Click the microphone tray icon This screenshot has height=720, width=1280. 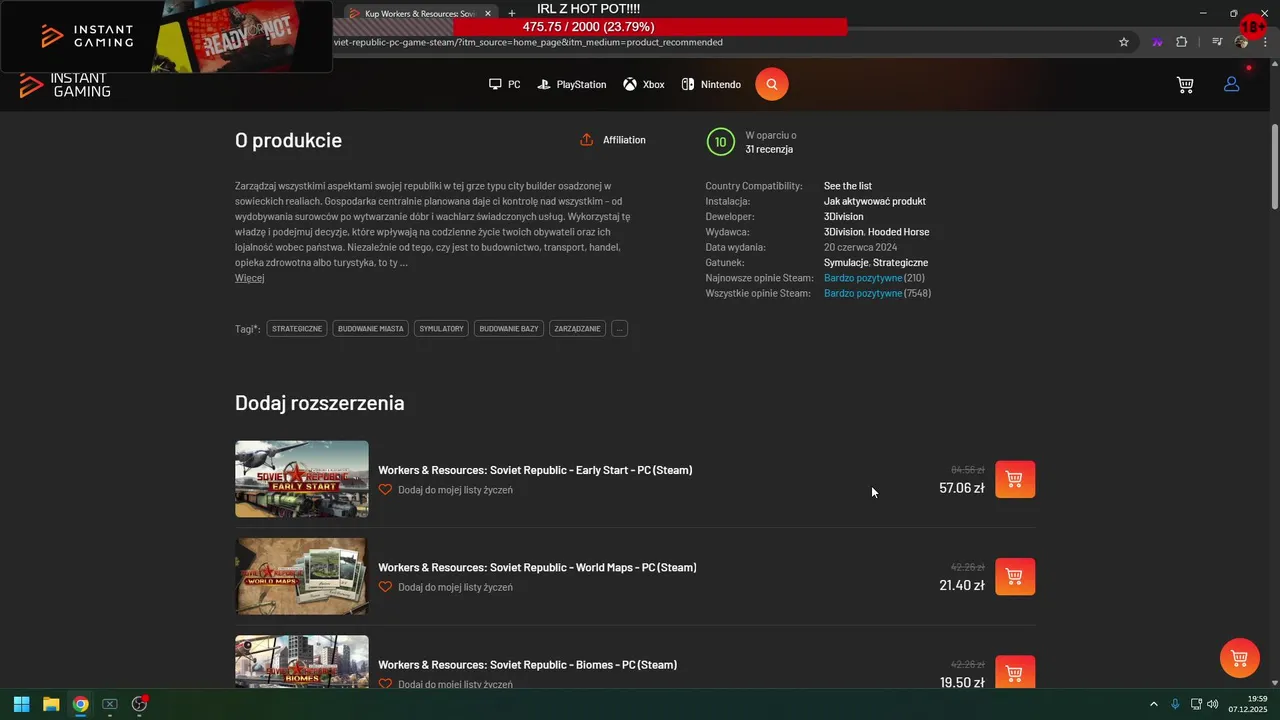(1176, 704)
